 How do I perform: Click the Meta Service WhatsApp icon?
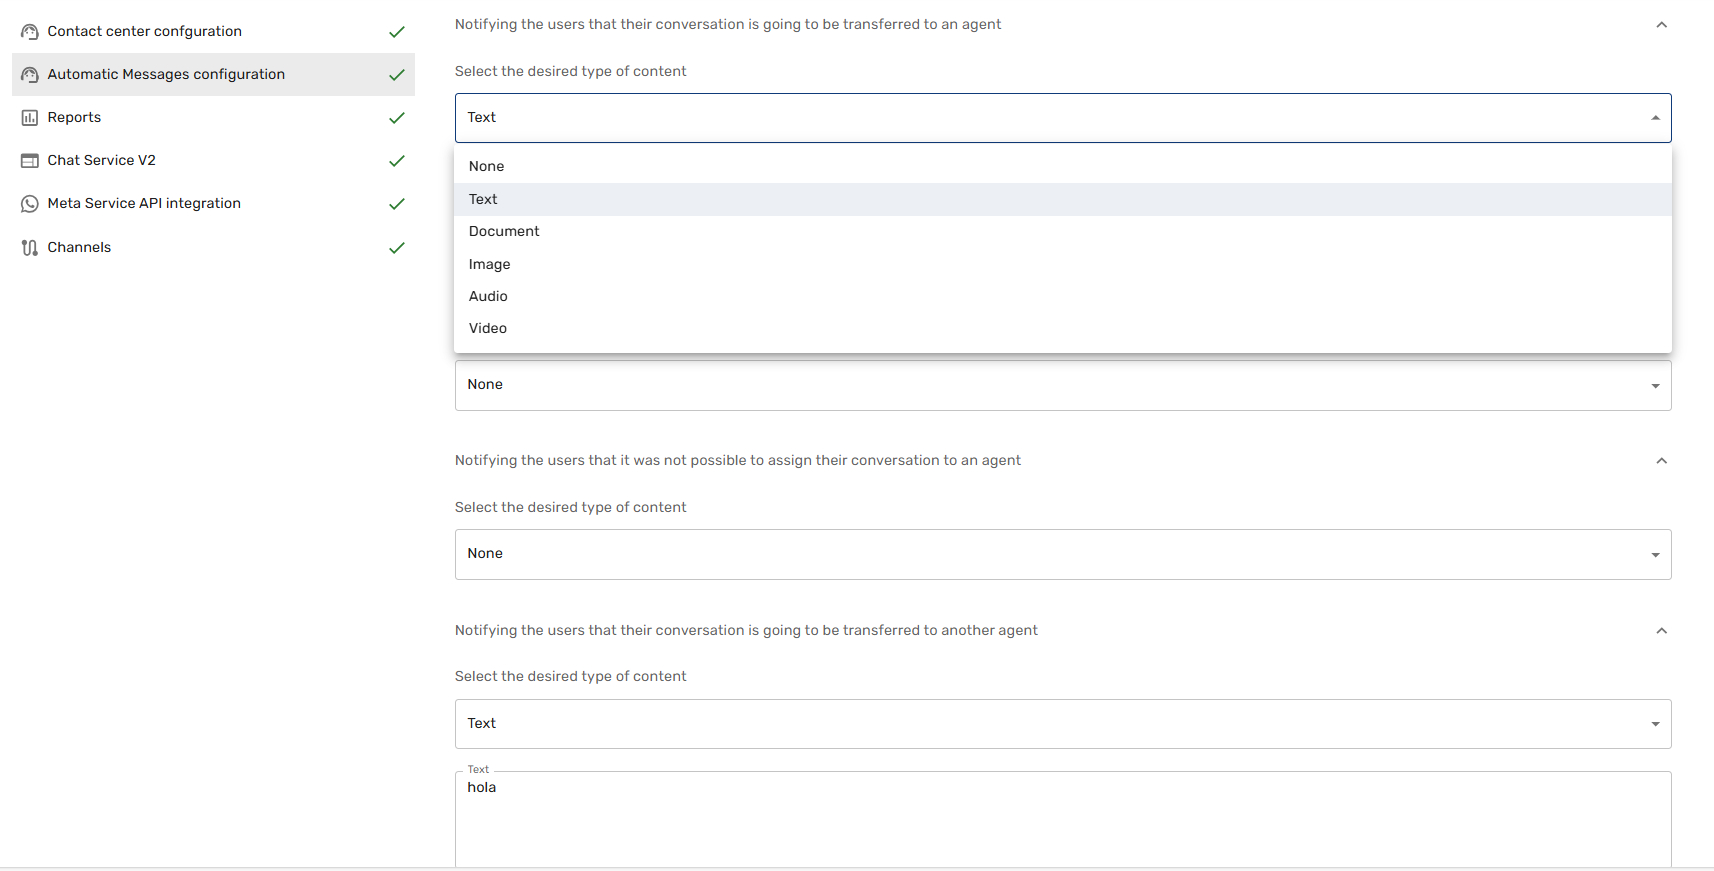[x=30, y=204]
